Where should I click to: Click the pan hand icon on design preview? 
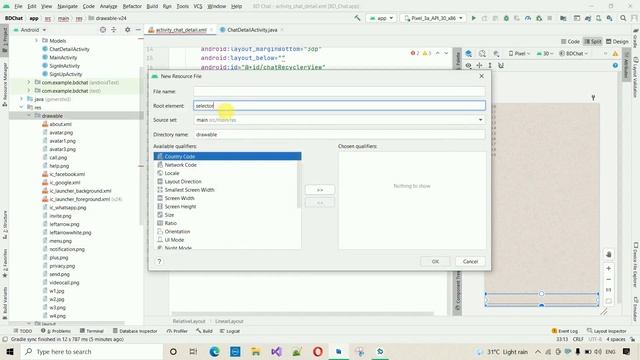[x=608, y=254]
